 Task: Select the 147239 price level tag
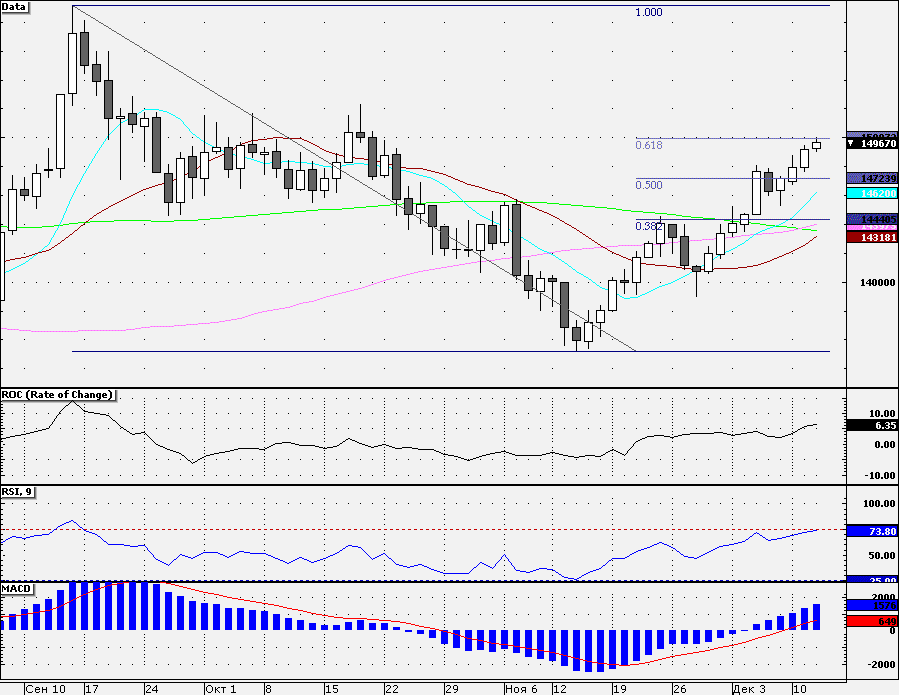[872, 178]
